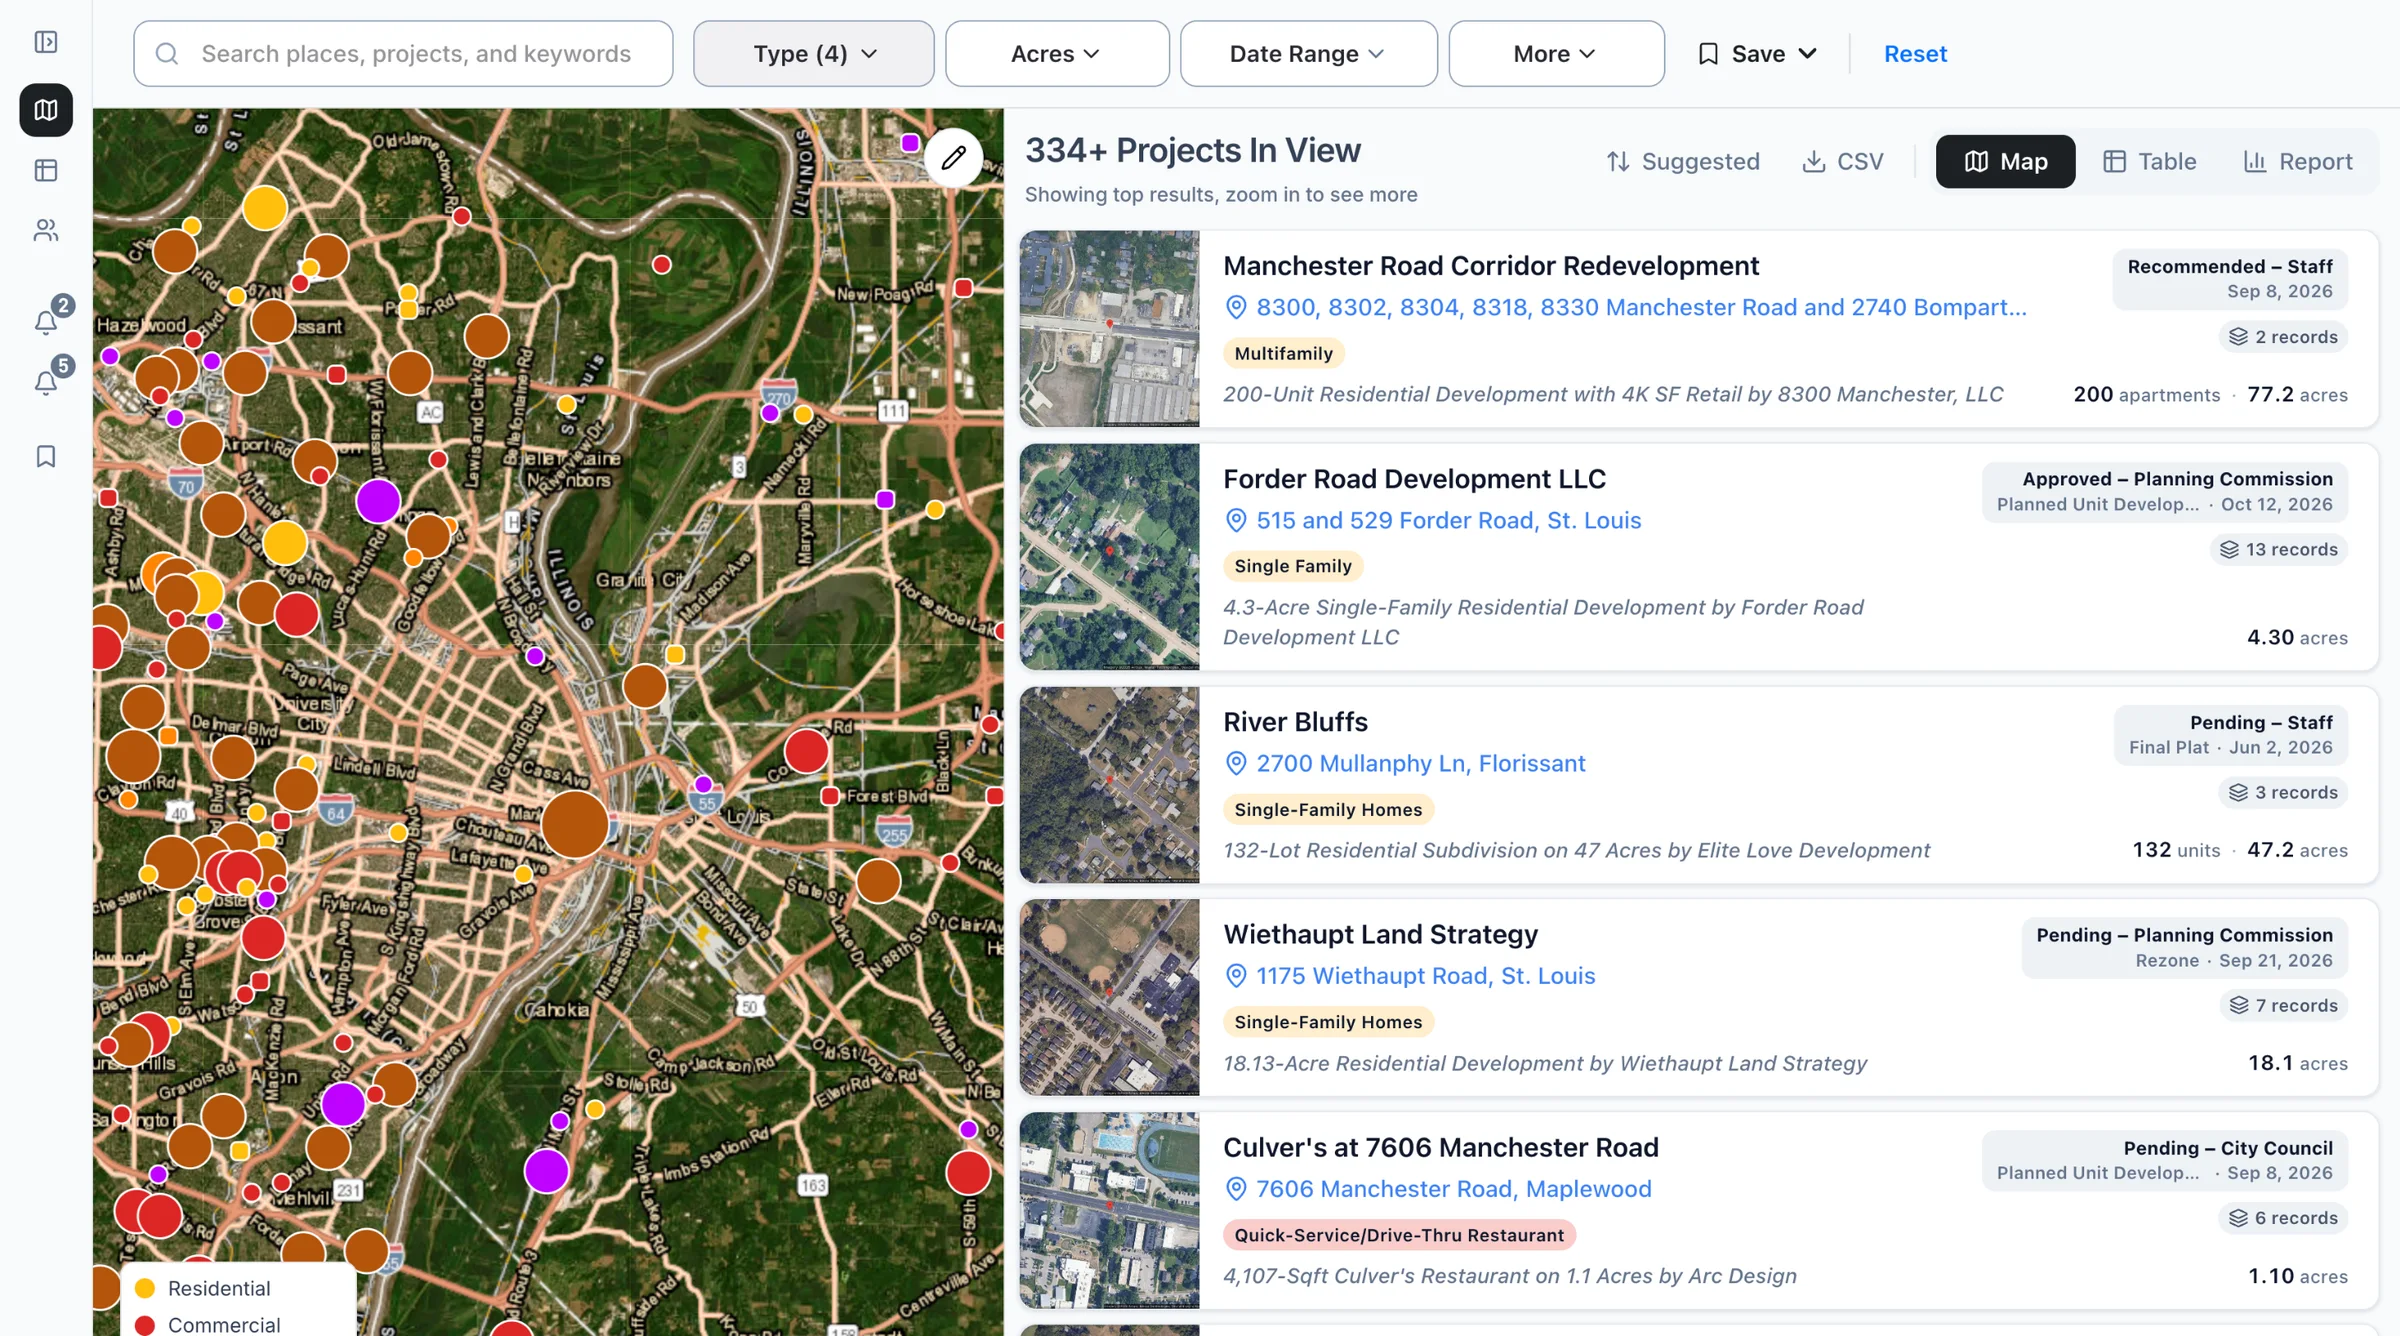Click location pin for River Bluffs address
The height and width of the screenshot is (1336, 2400).
pos(1236,763)
